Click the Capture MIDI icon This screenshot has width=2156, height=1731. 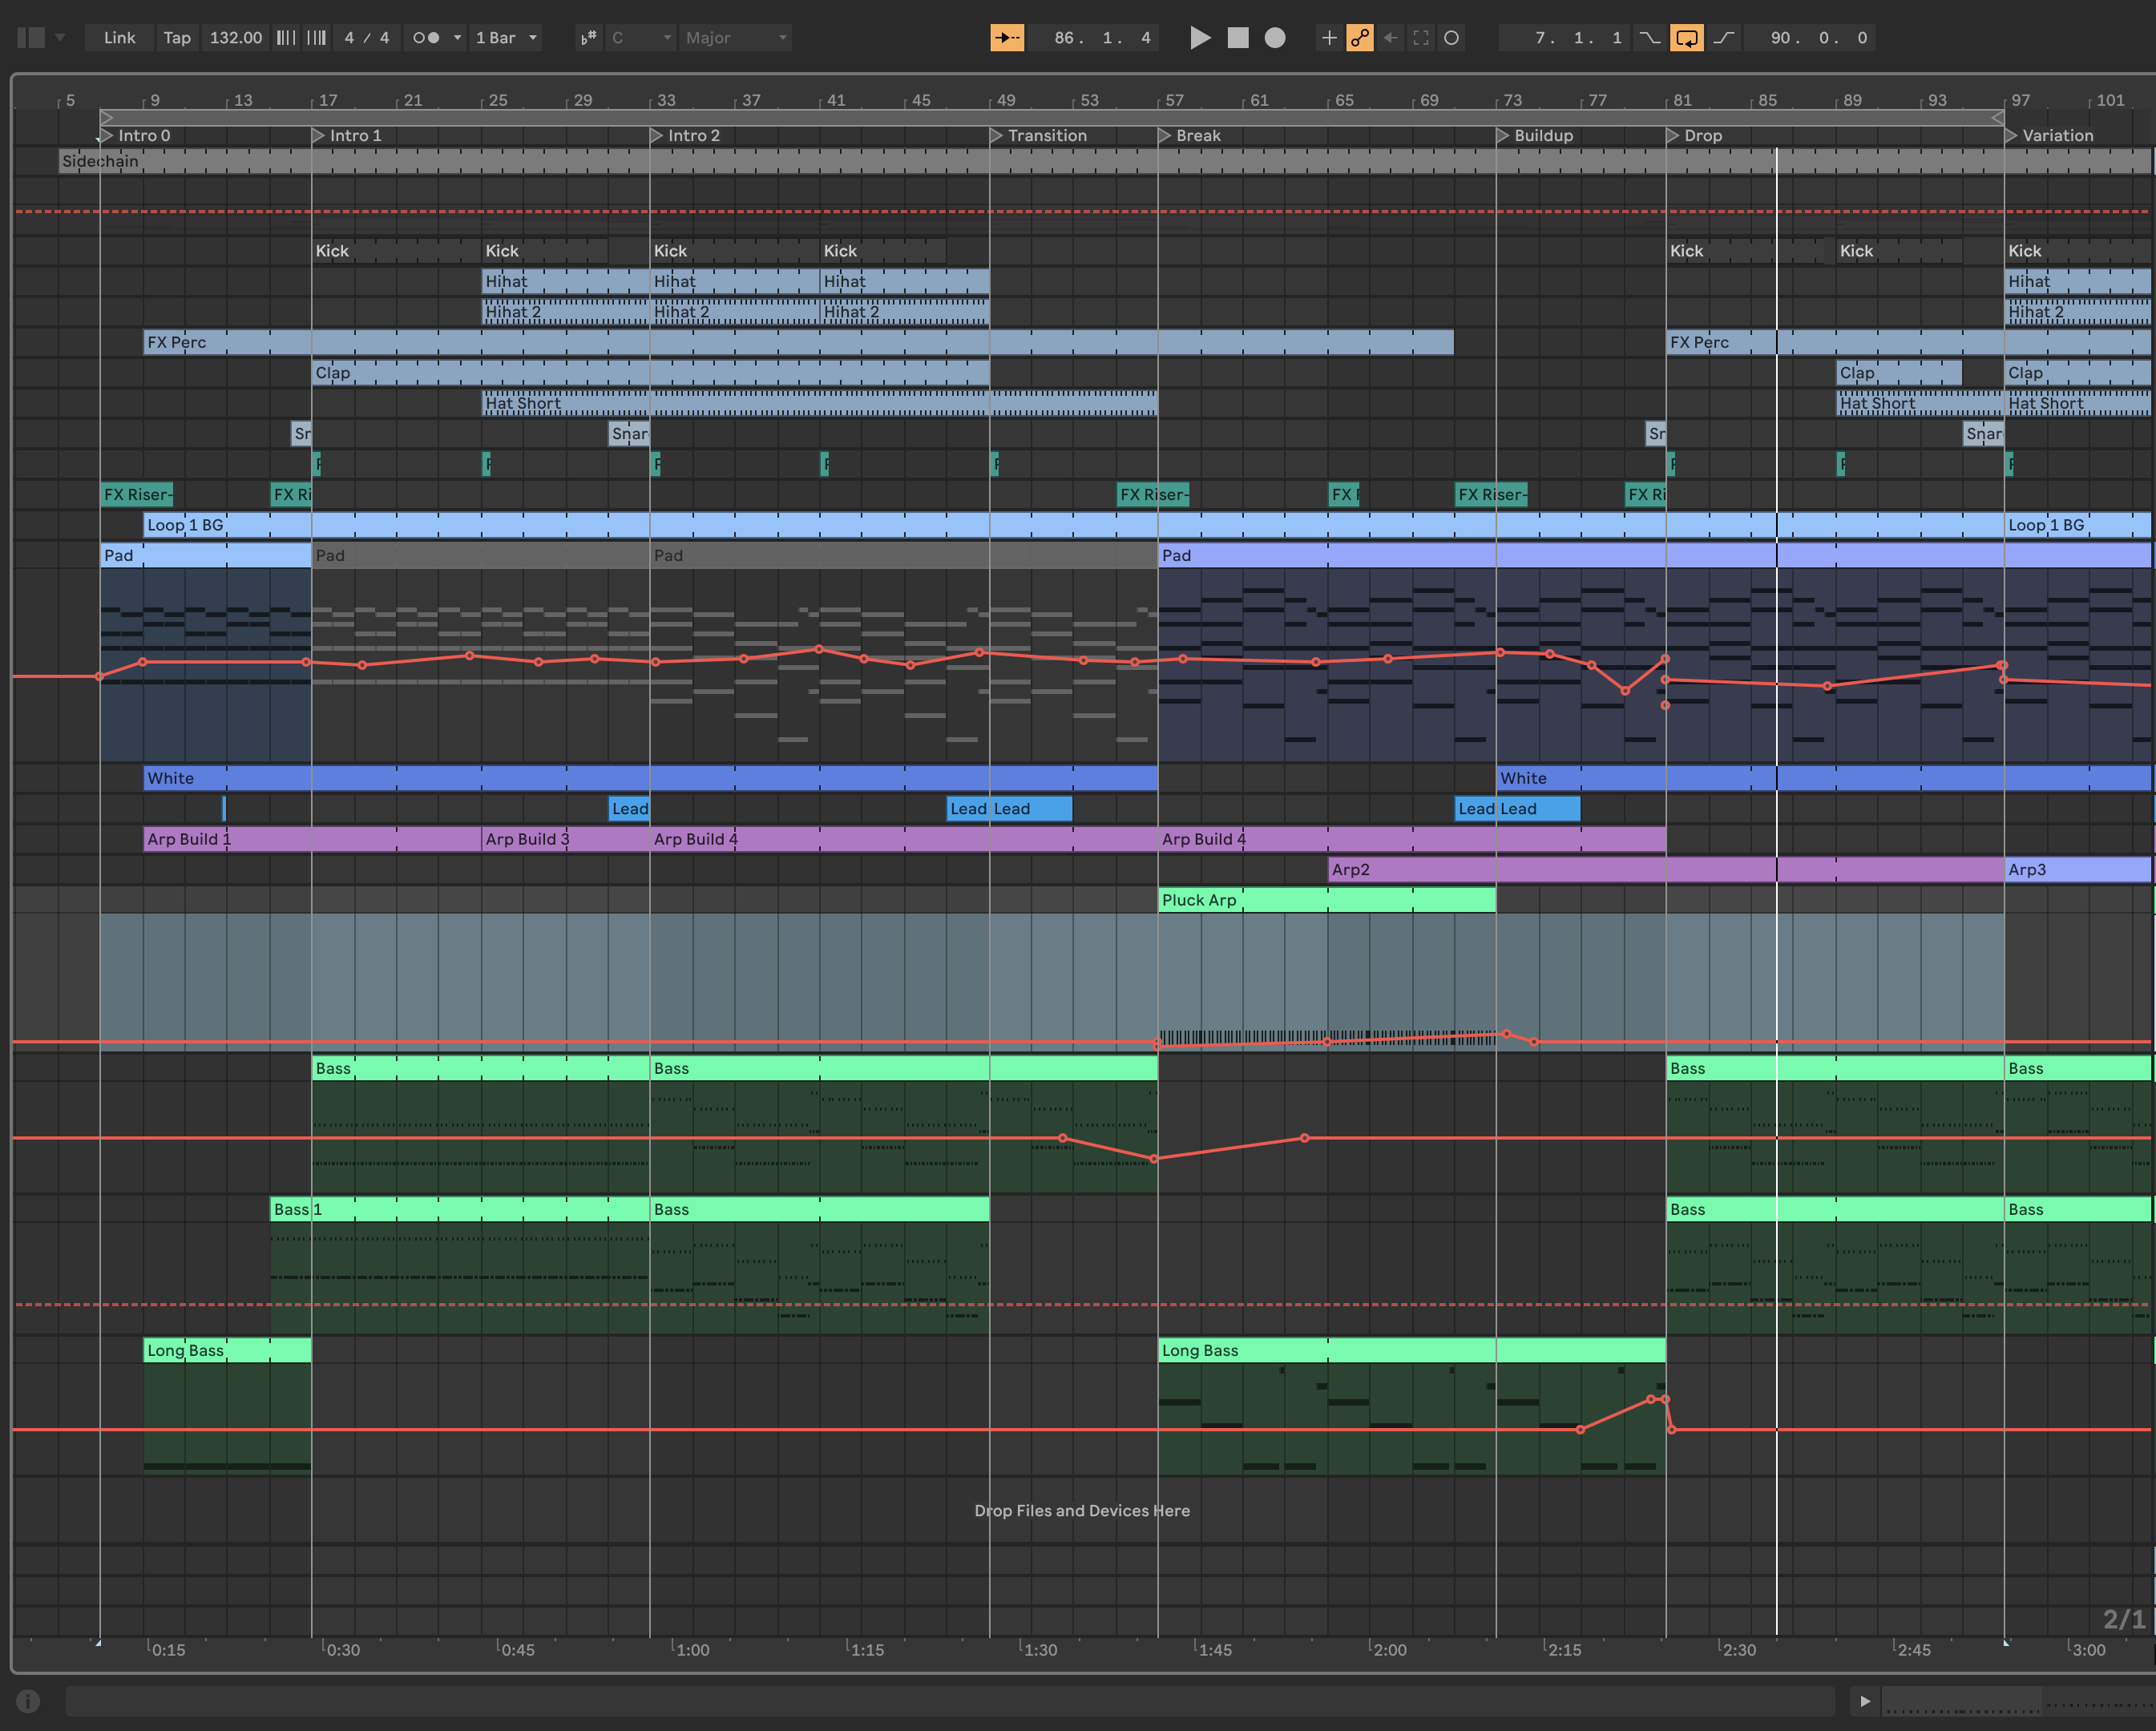coord(1421,38)
